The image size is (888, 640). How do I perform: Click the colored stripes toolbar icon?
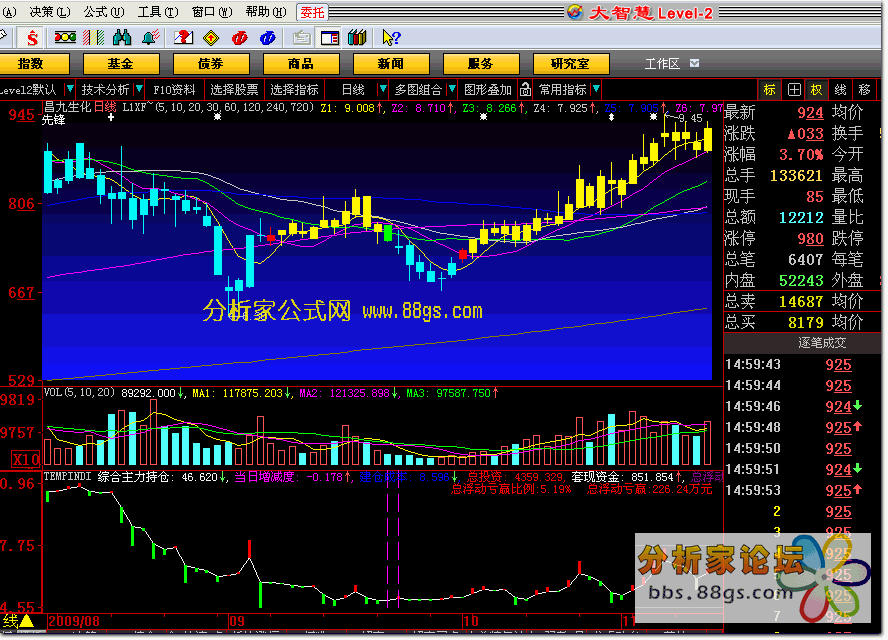coord(93,38)
